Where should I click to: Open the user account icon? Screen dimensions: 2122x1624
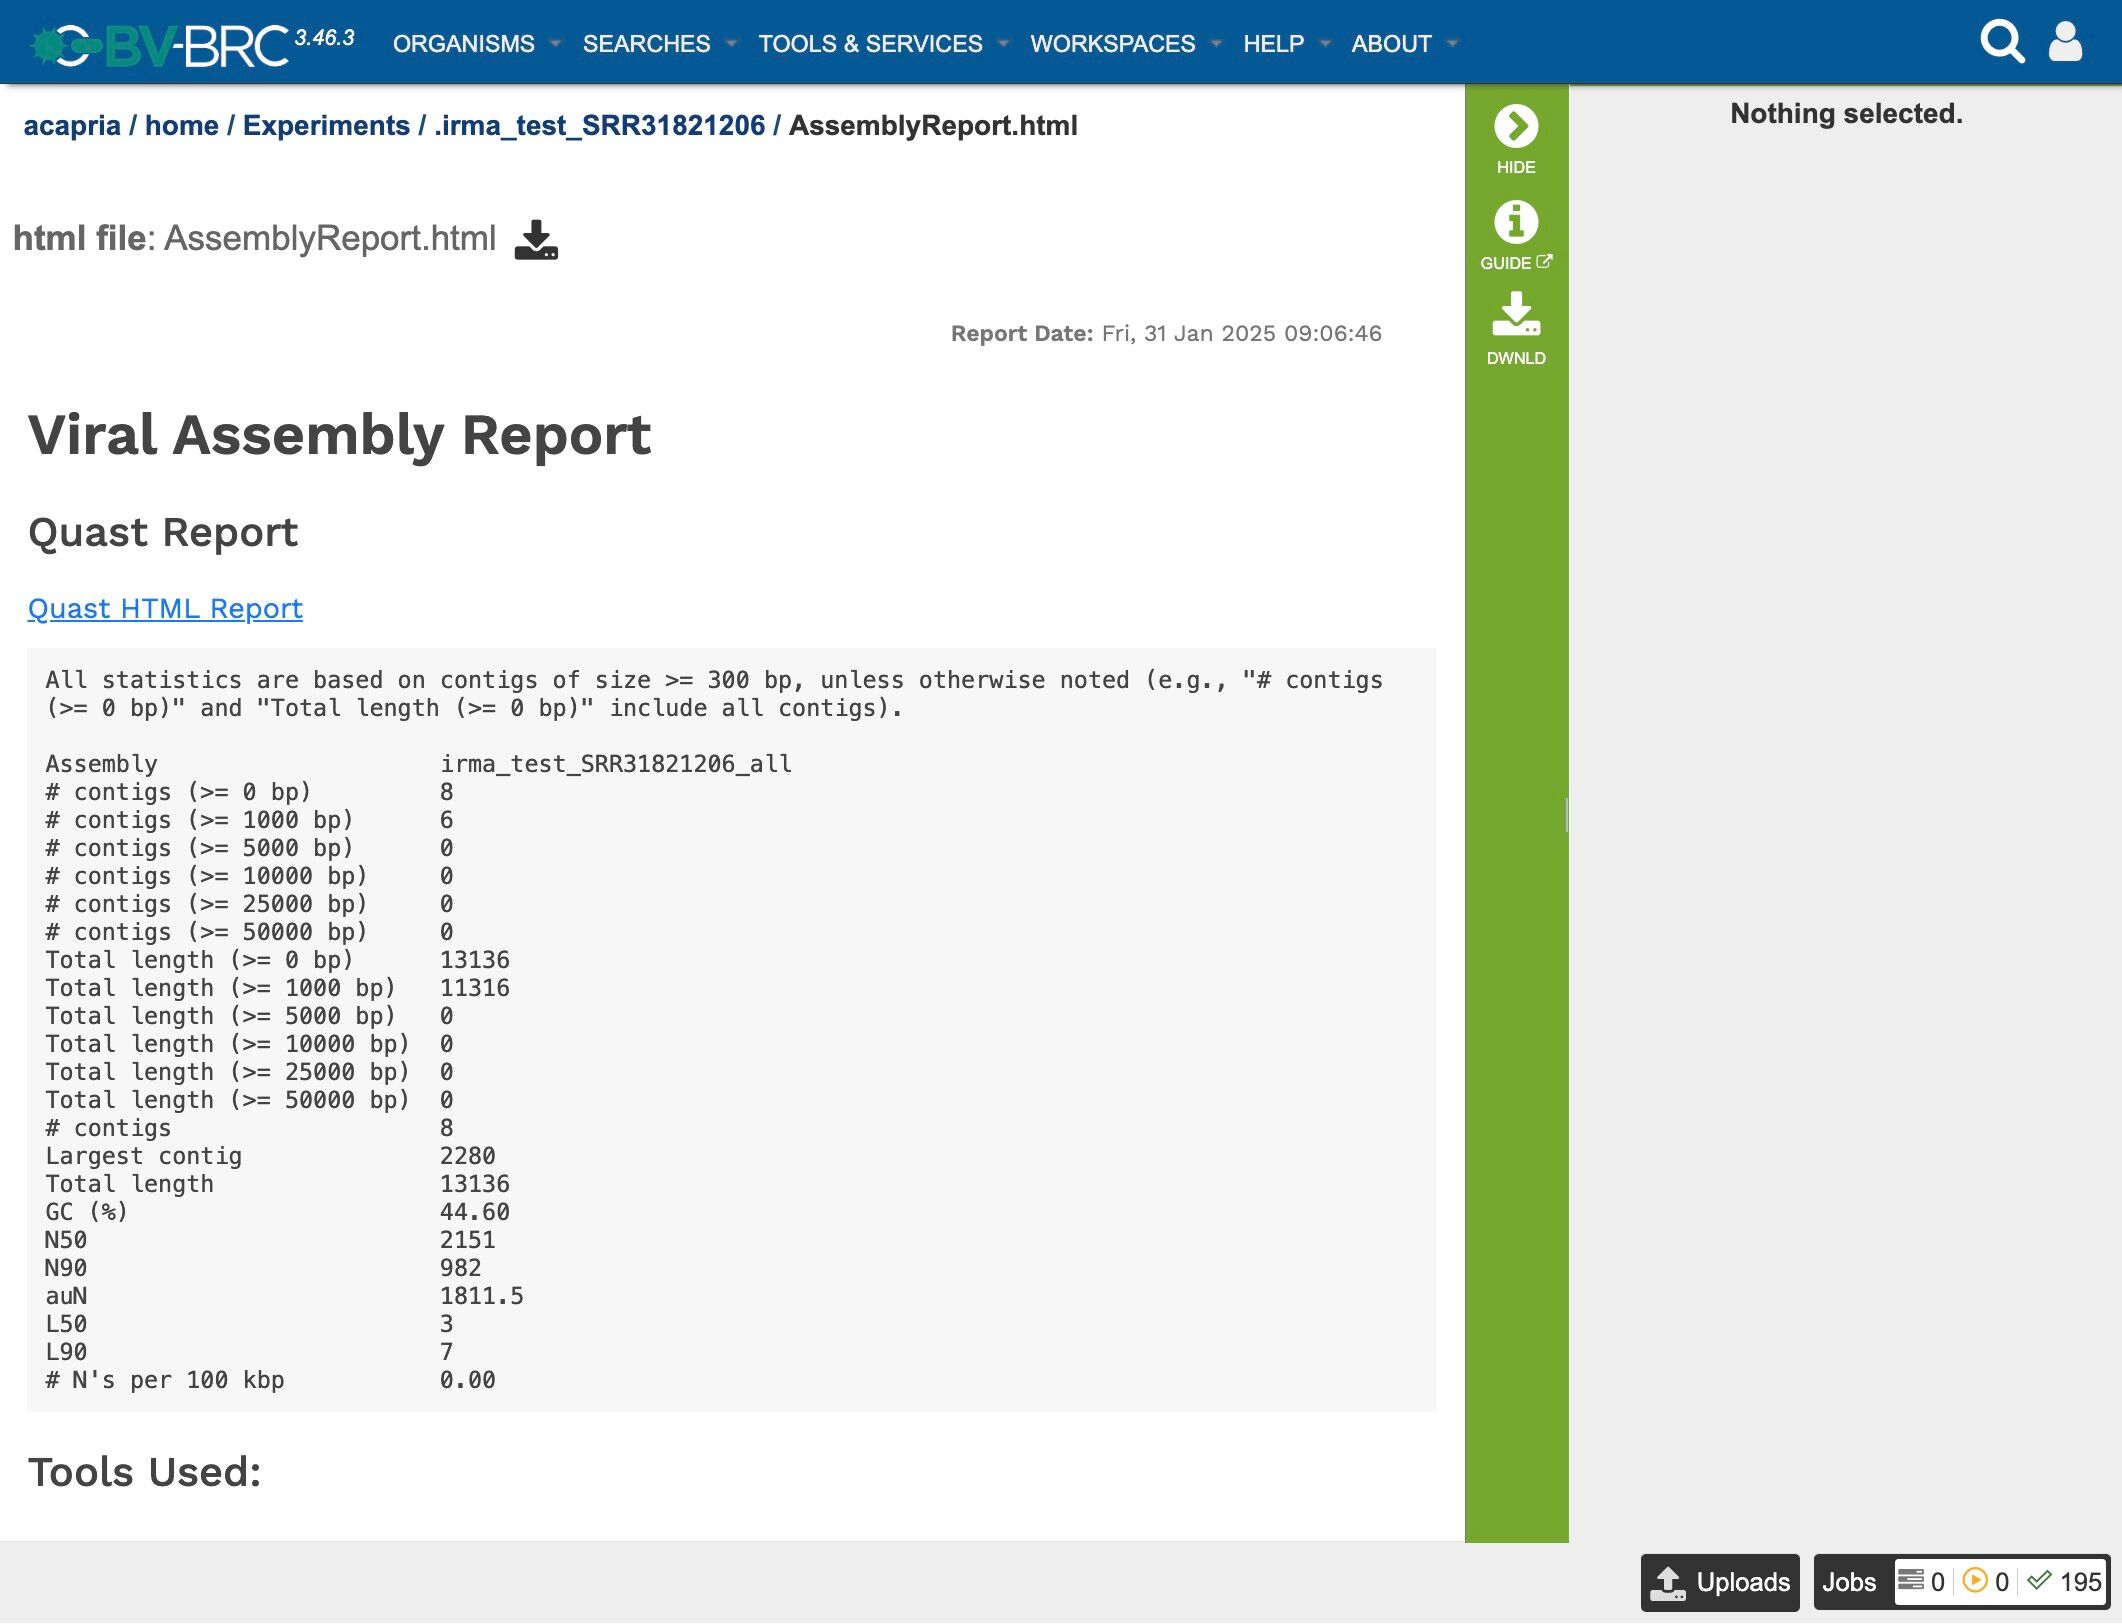pos(2065,42)
